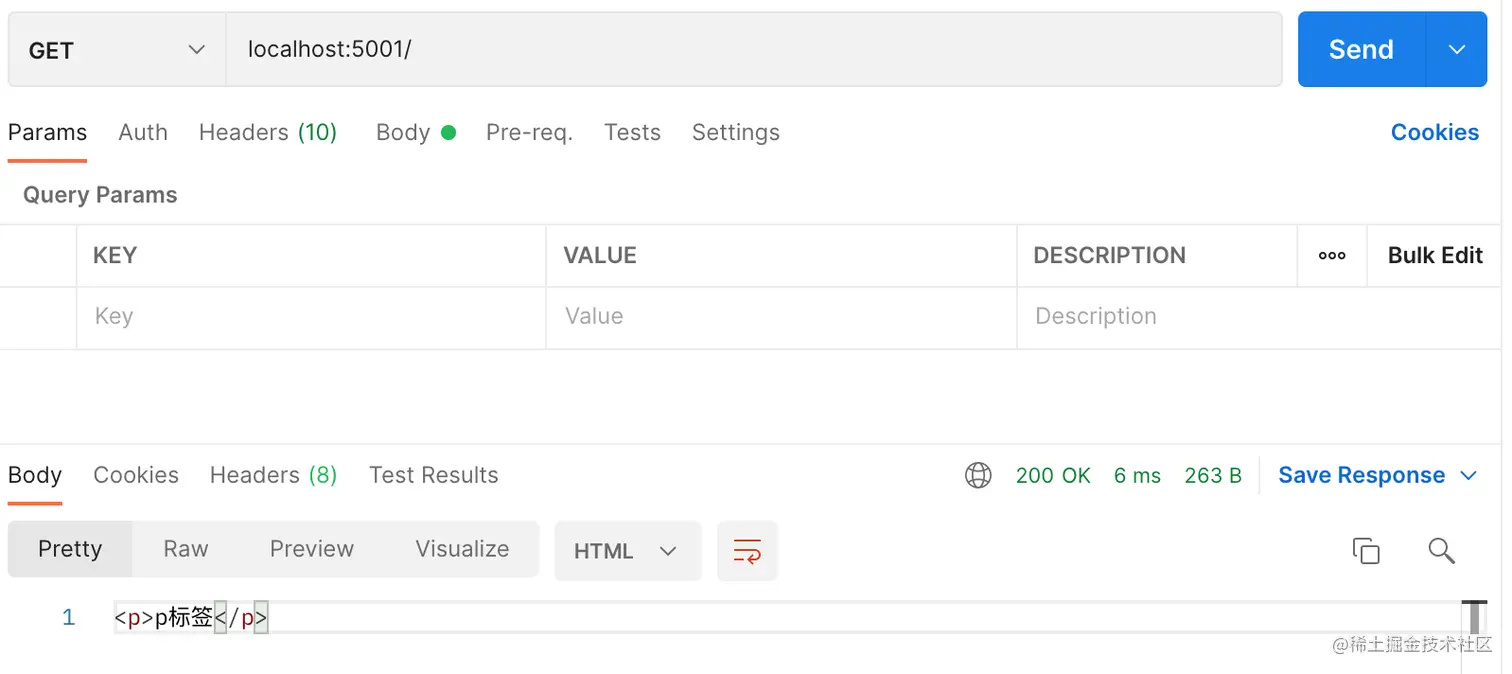Expand the Send button arrow options
This screenshot has height=674, width=1512.
(1456, 50)
